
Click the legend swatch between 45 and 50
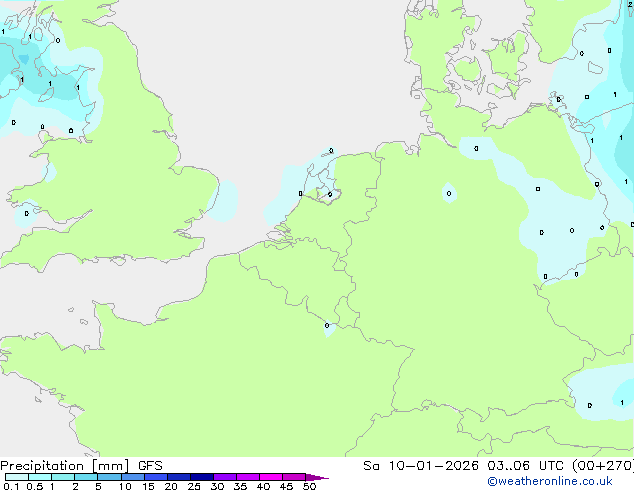pos(294,477)
